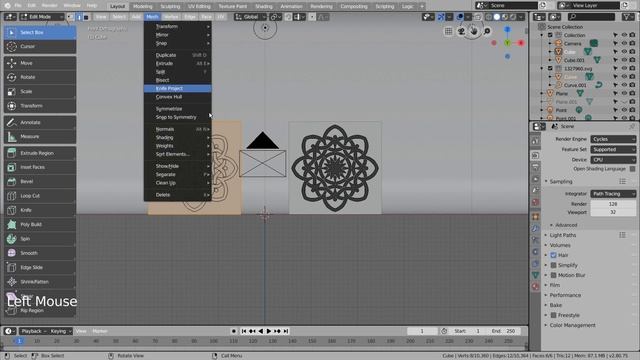Select the Extrude Region tool

click(40, 153)
